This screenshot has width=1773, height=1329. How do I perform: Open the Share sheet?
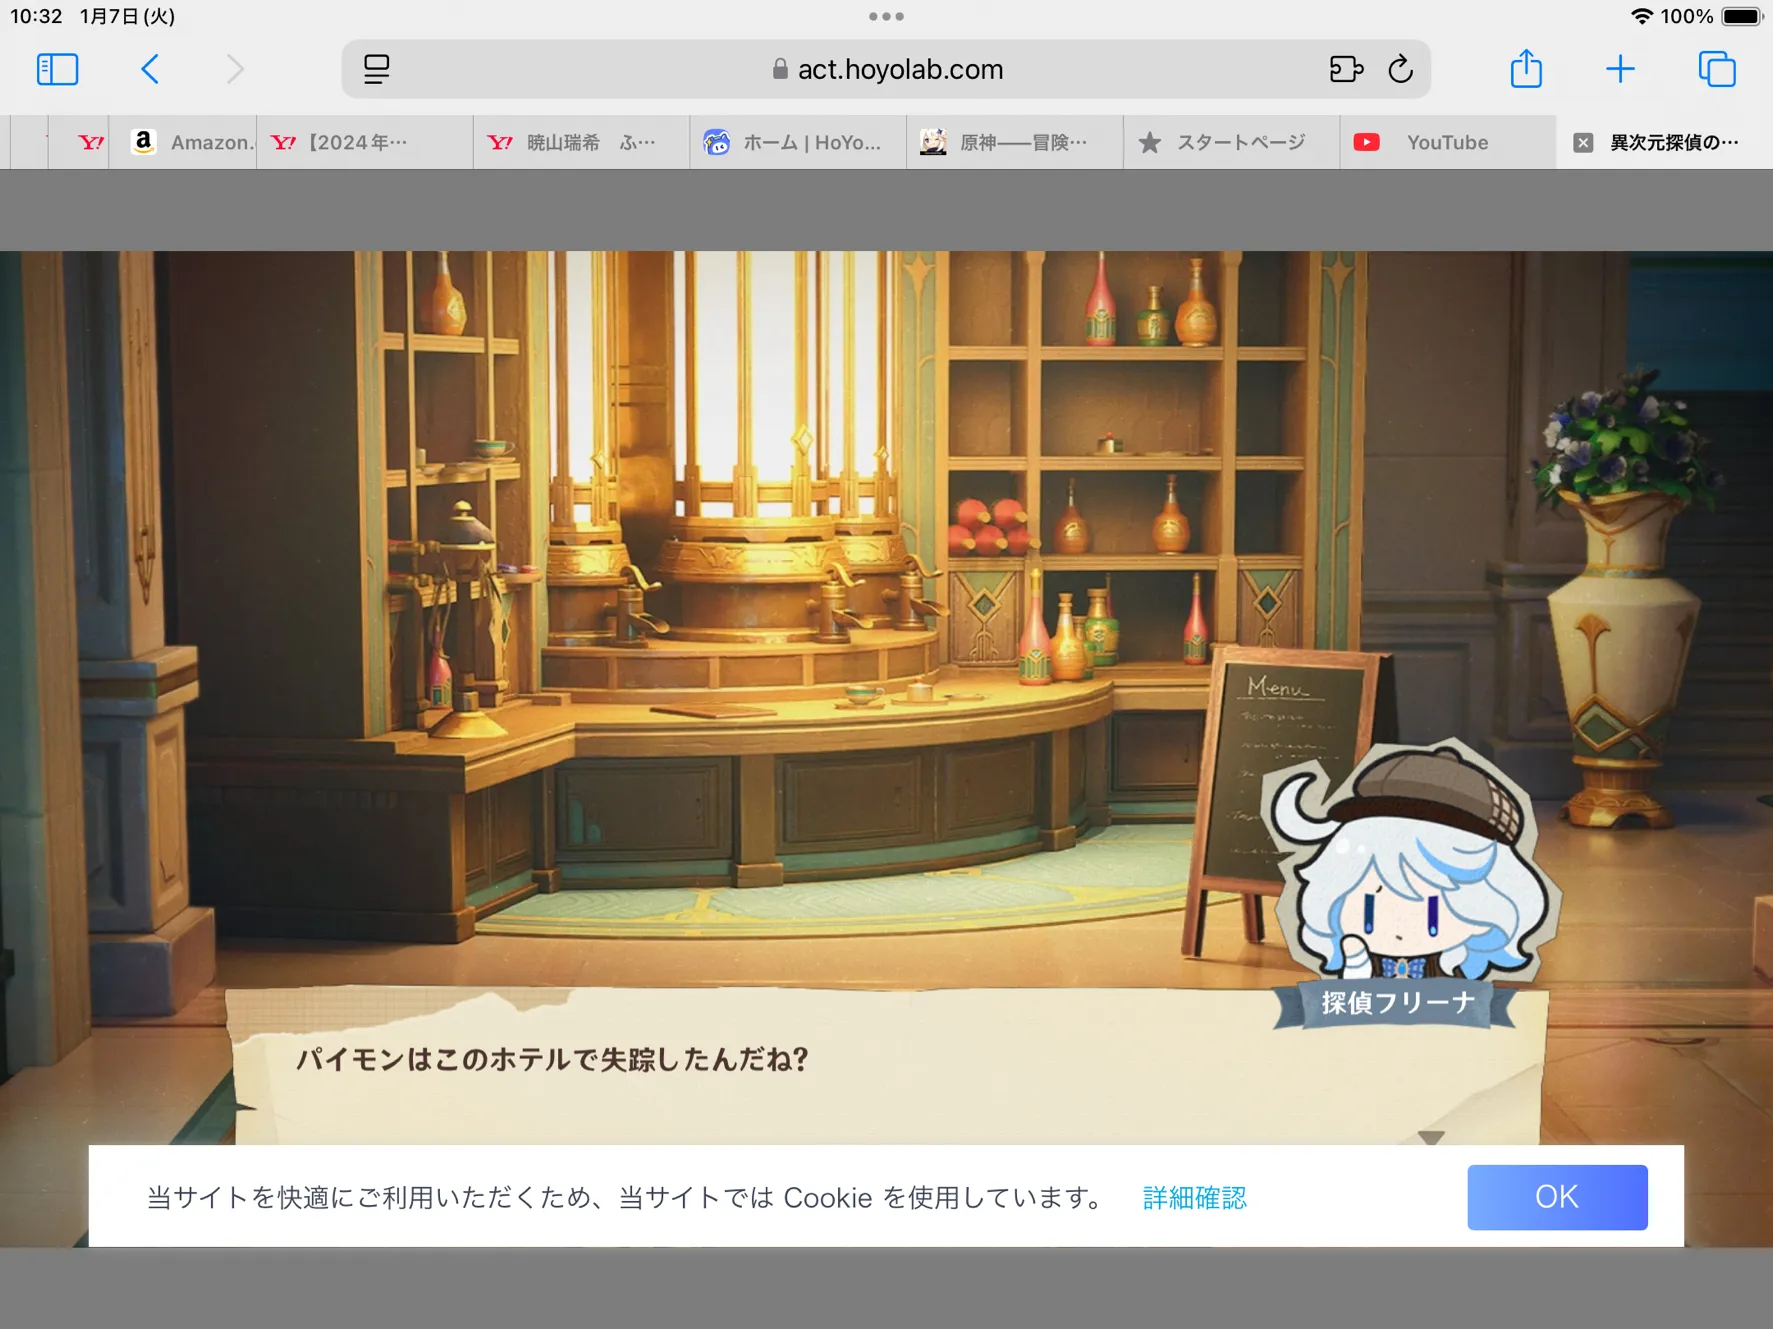[1526, 69]
